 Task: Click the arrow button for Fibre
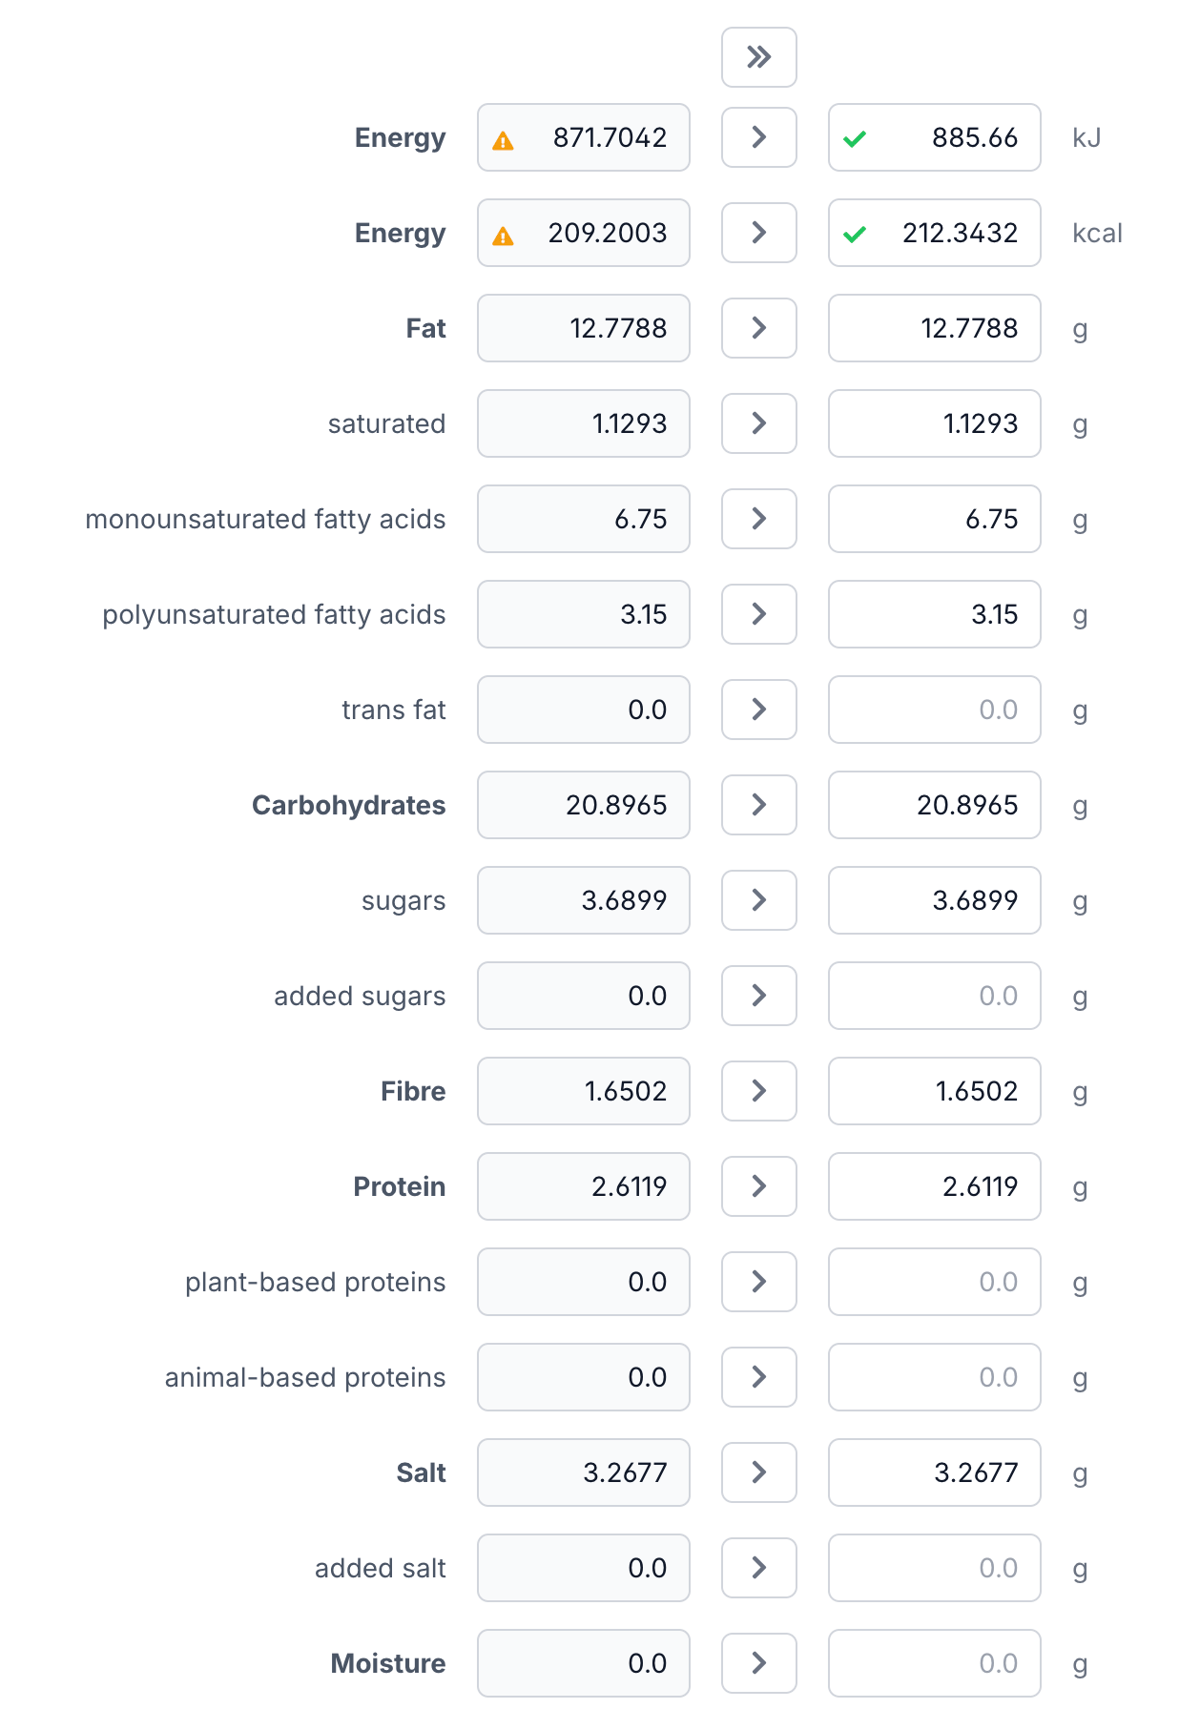758,1091
